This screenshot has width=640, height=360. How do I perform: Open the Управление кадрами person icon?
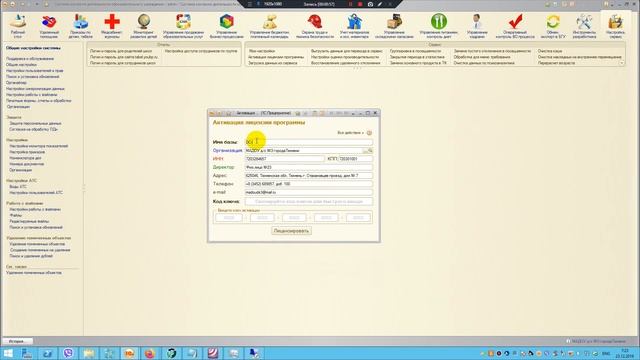[x=477, y=26]
